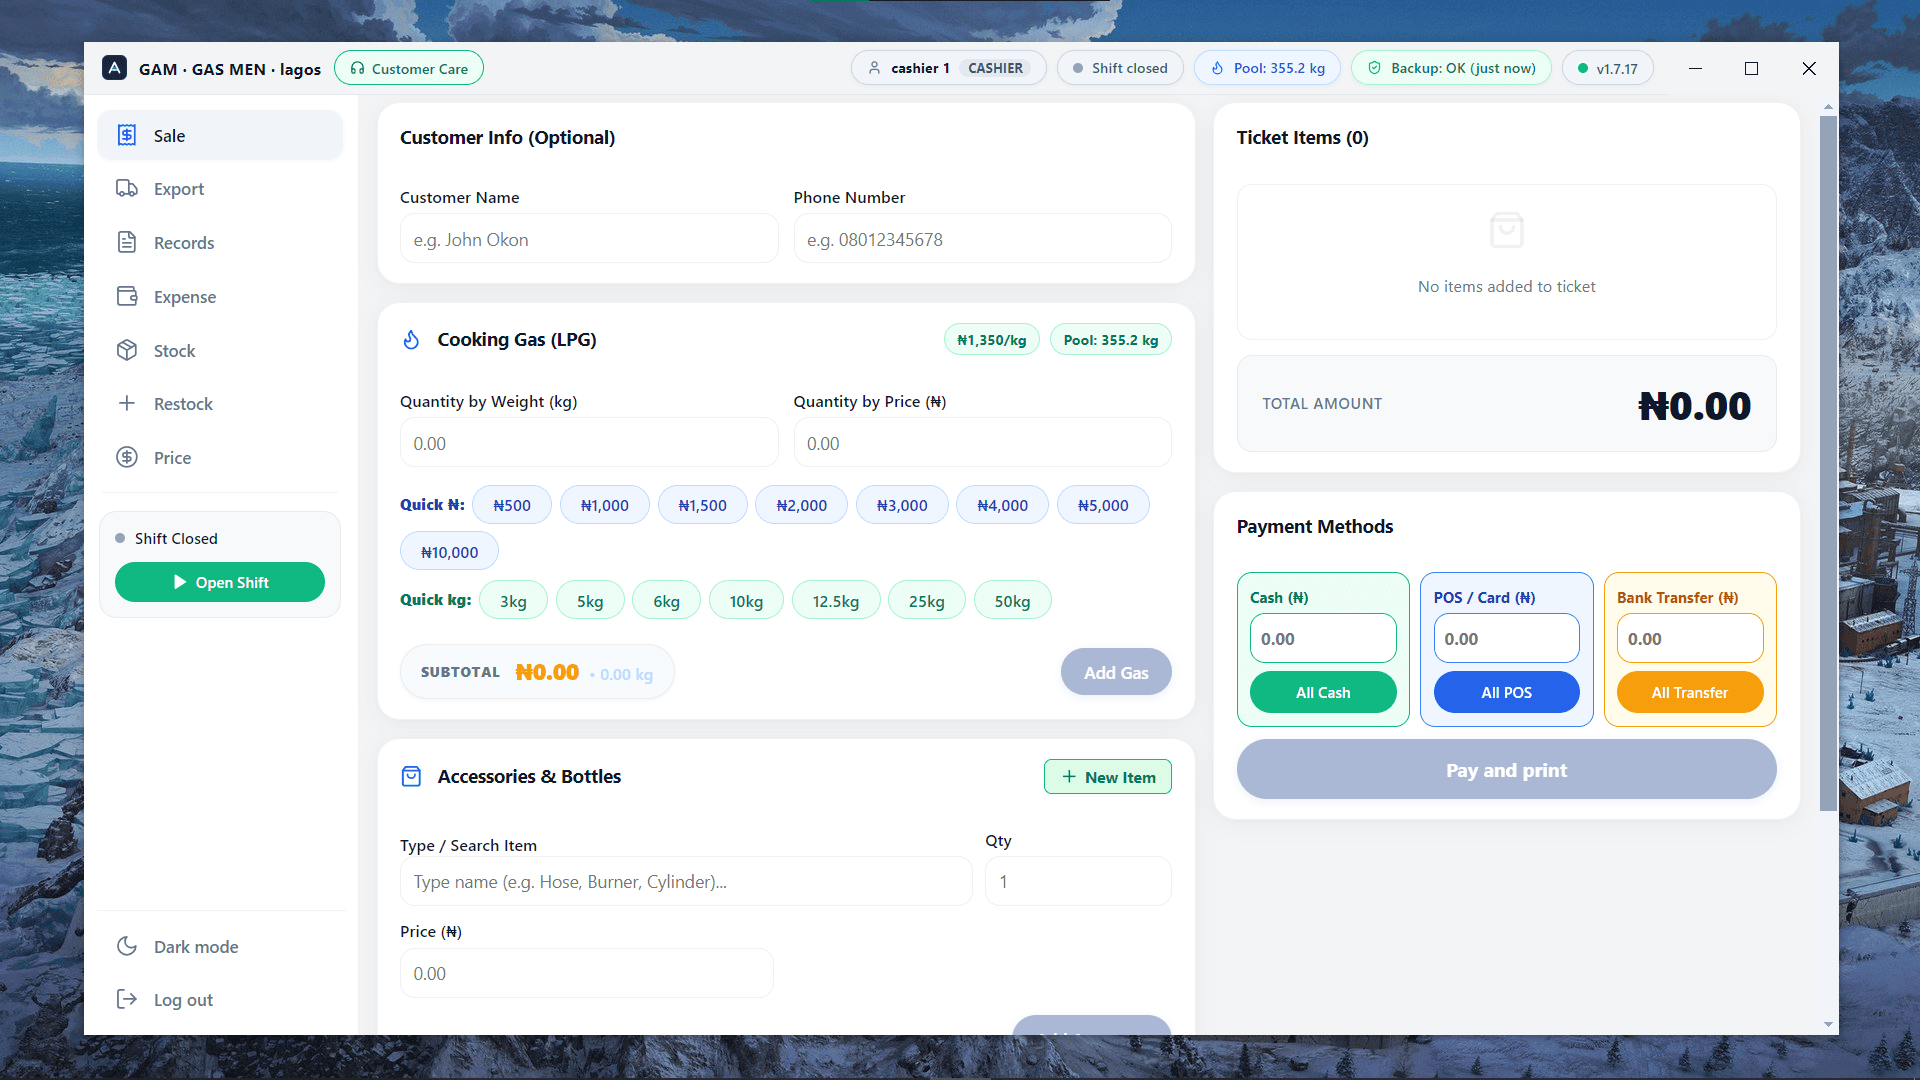Image resolution: width=1920 pixels, height=1080 pixels.
Task: Choose quick weight 50kg
Action: click(1012, 601)
